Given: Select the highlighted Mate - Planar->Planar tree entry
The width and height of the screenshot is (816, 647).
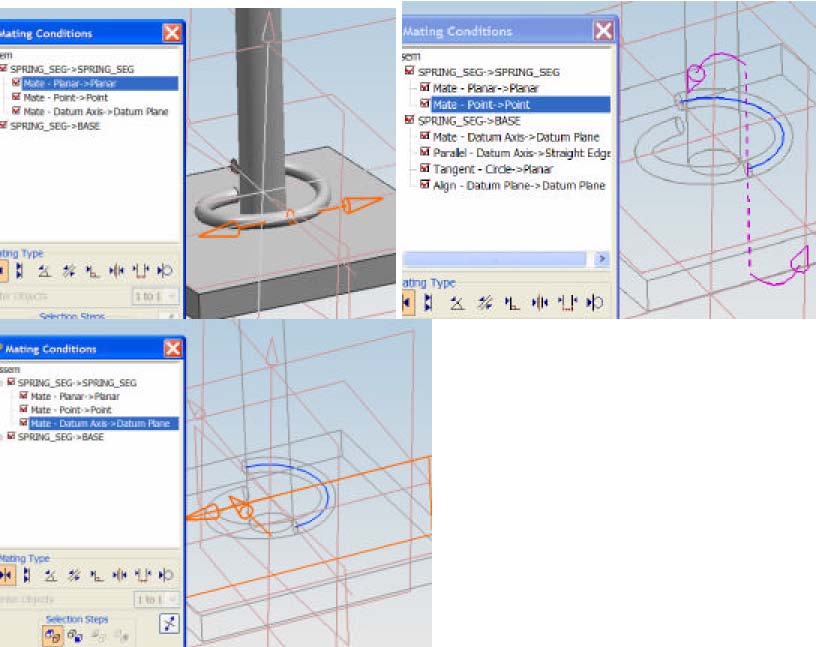Looking at the screenshot, I should click(69, 83).
